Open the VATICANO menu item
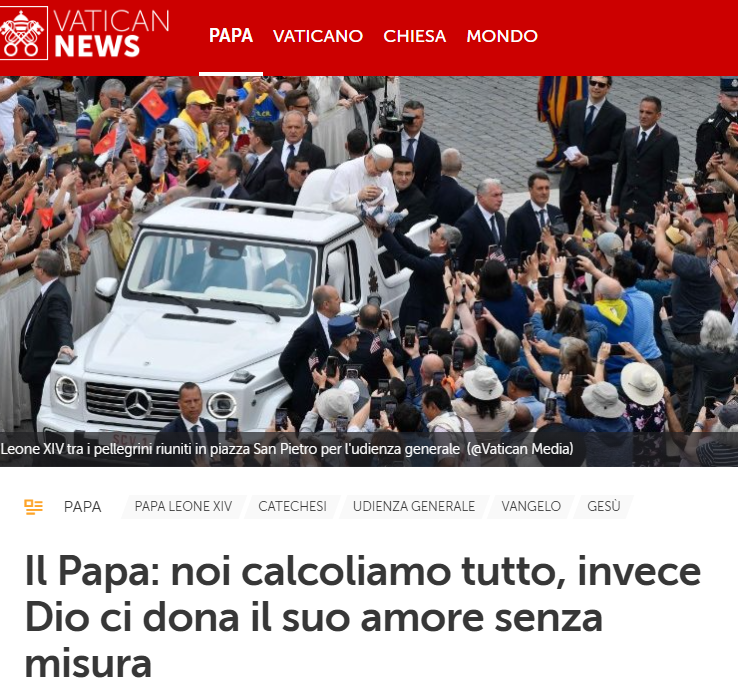Image resolution: width=738 pixels, height=697 pixels. click(318, 36)
